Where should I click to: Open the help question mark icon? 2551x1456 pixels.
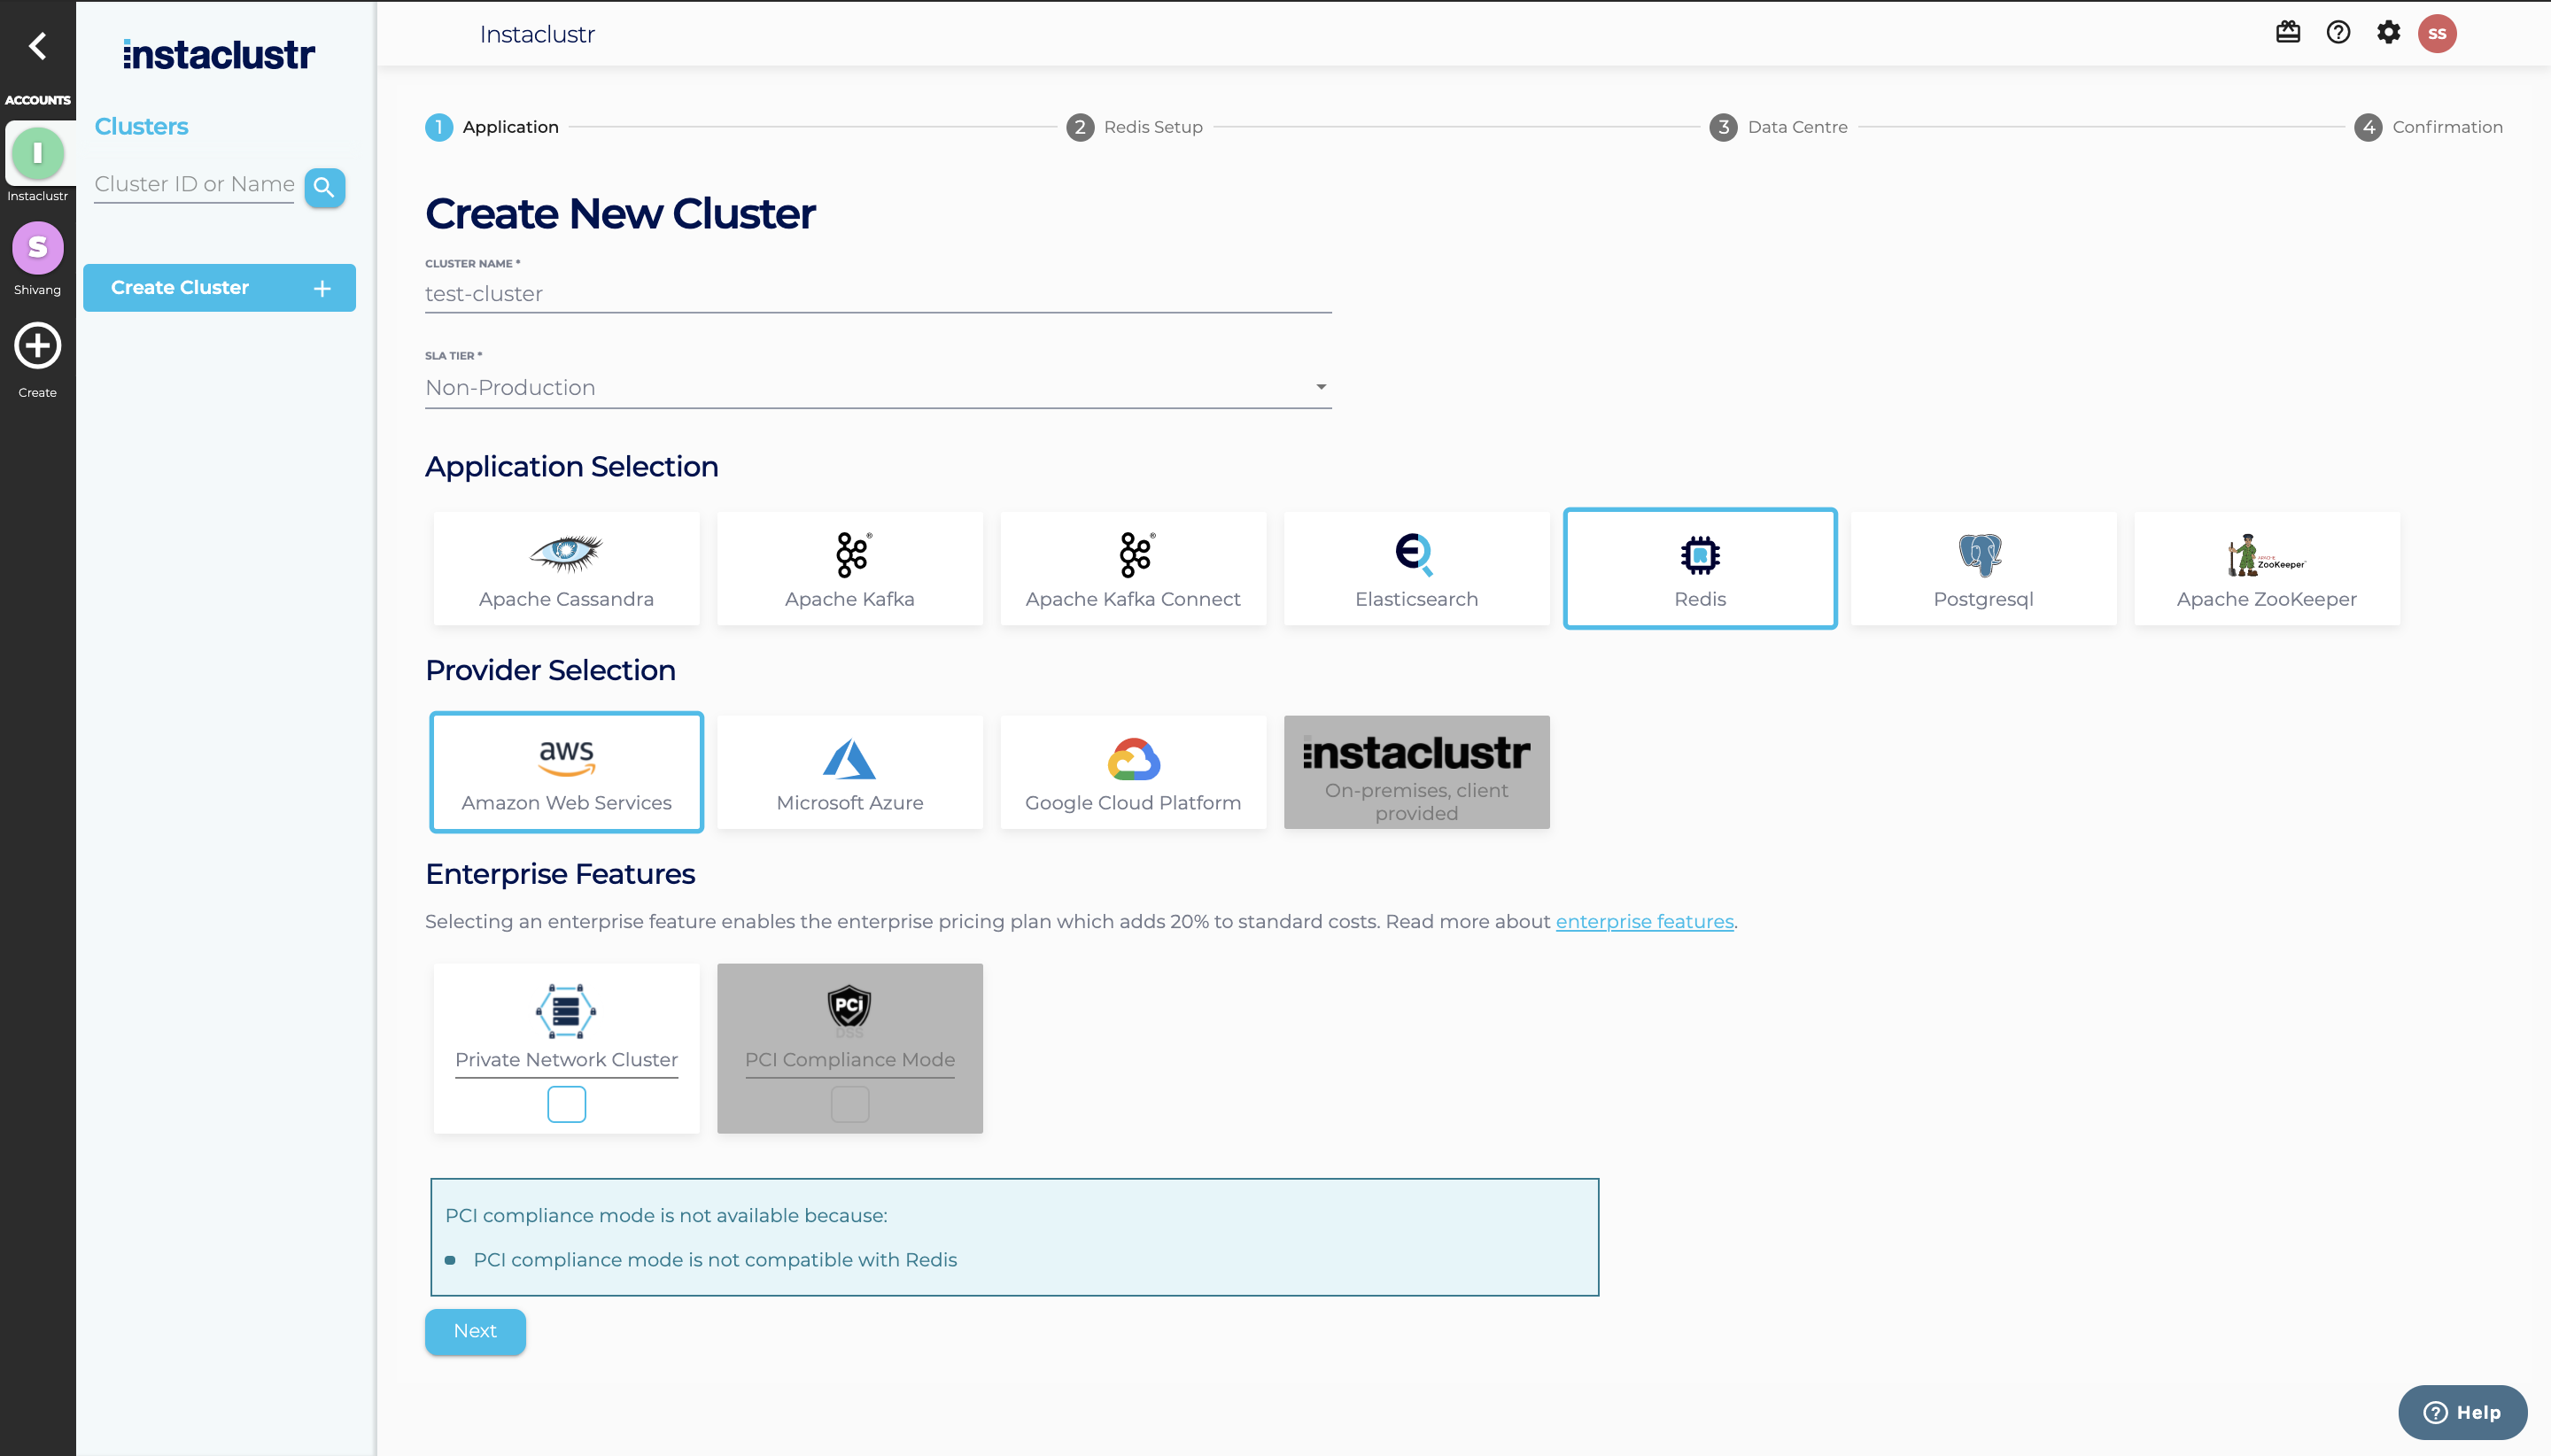point(2338,33)
